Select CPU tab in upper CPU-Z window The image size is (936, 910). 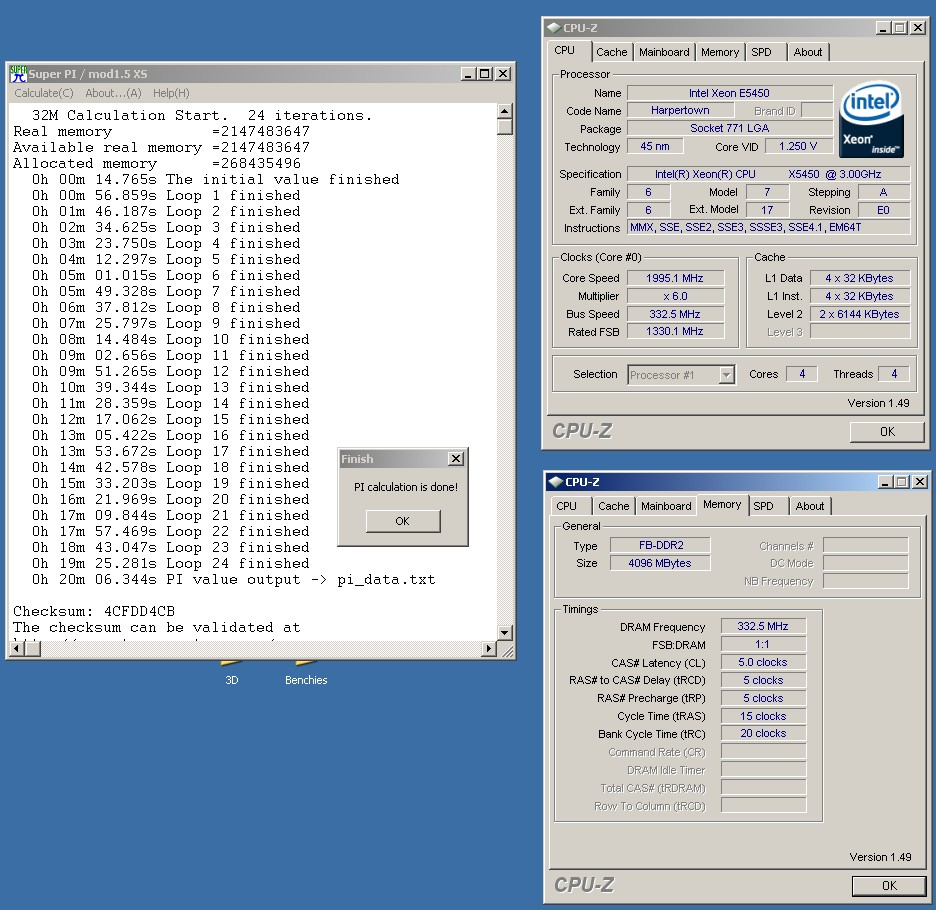(565, 51)
